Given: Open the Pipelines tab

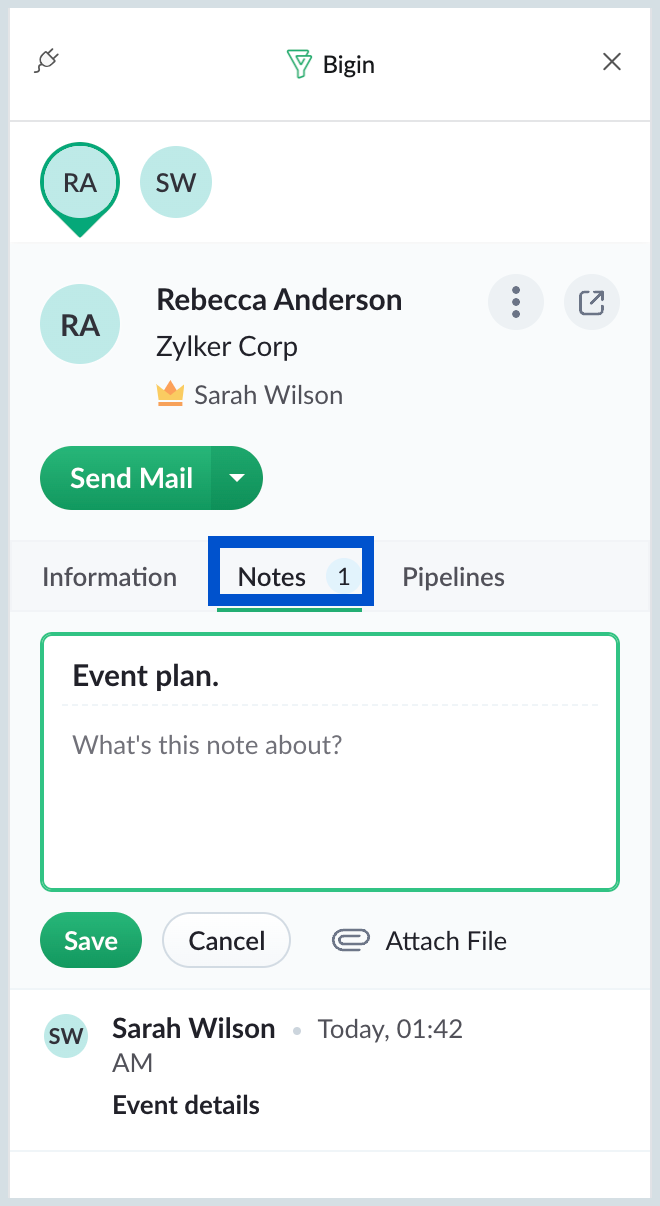Looking at the screenshot, I should pos(453,577).
